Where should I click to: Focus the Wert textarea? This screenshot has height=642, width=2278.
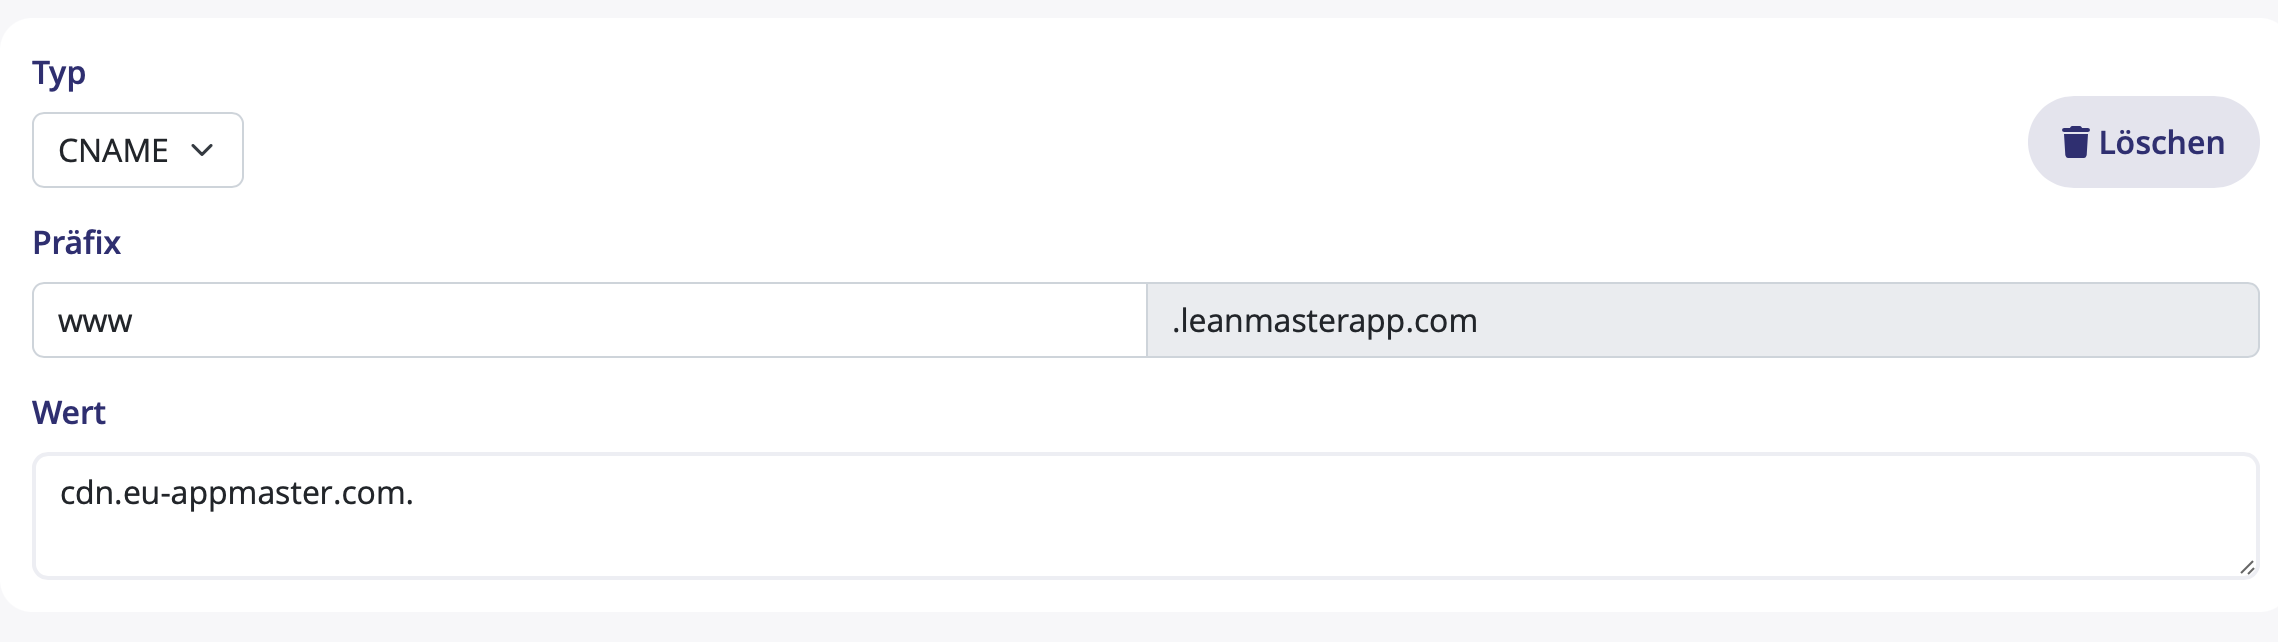(1146, 516)
